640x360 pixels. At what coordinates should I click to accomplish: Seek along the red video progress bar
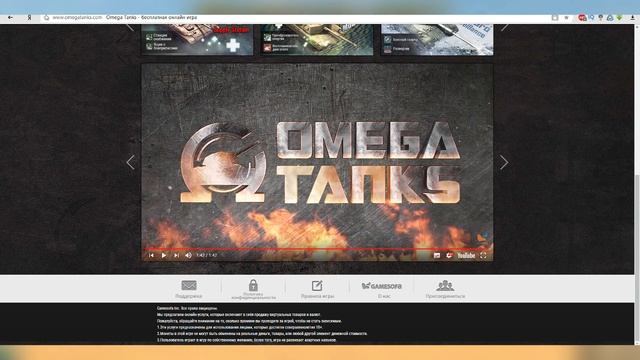(x=317, y=248)
